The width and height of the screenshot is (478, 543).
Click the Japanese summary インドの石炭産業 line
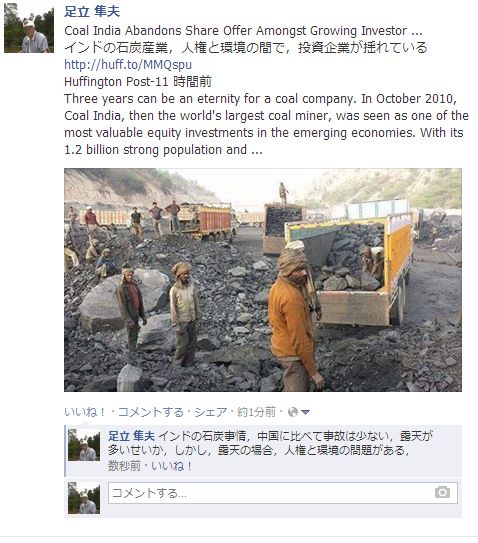pos(246,48)
